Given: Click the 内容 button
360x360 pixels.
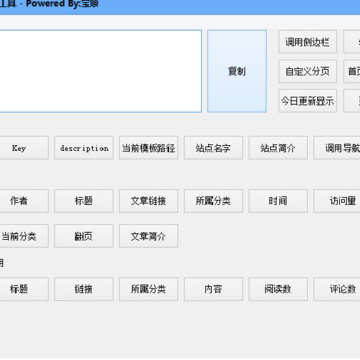Looking at the screenshot, I should coord(213,289).
